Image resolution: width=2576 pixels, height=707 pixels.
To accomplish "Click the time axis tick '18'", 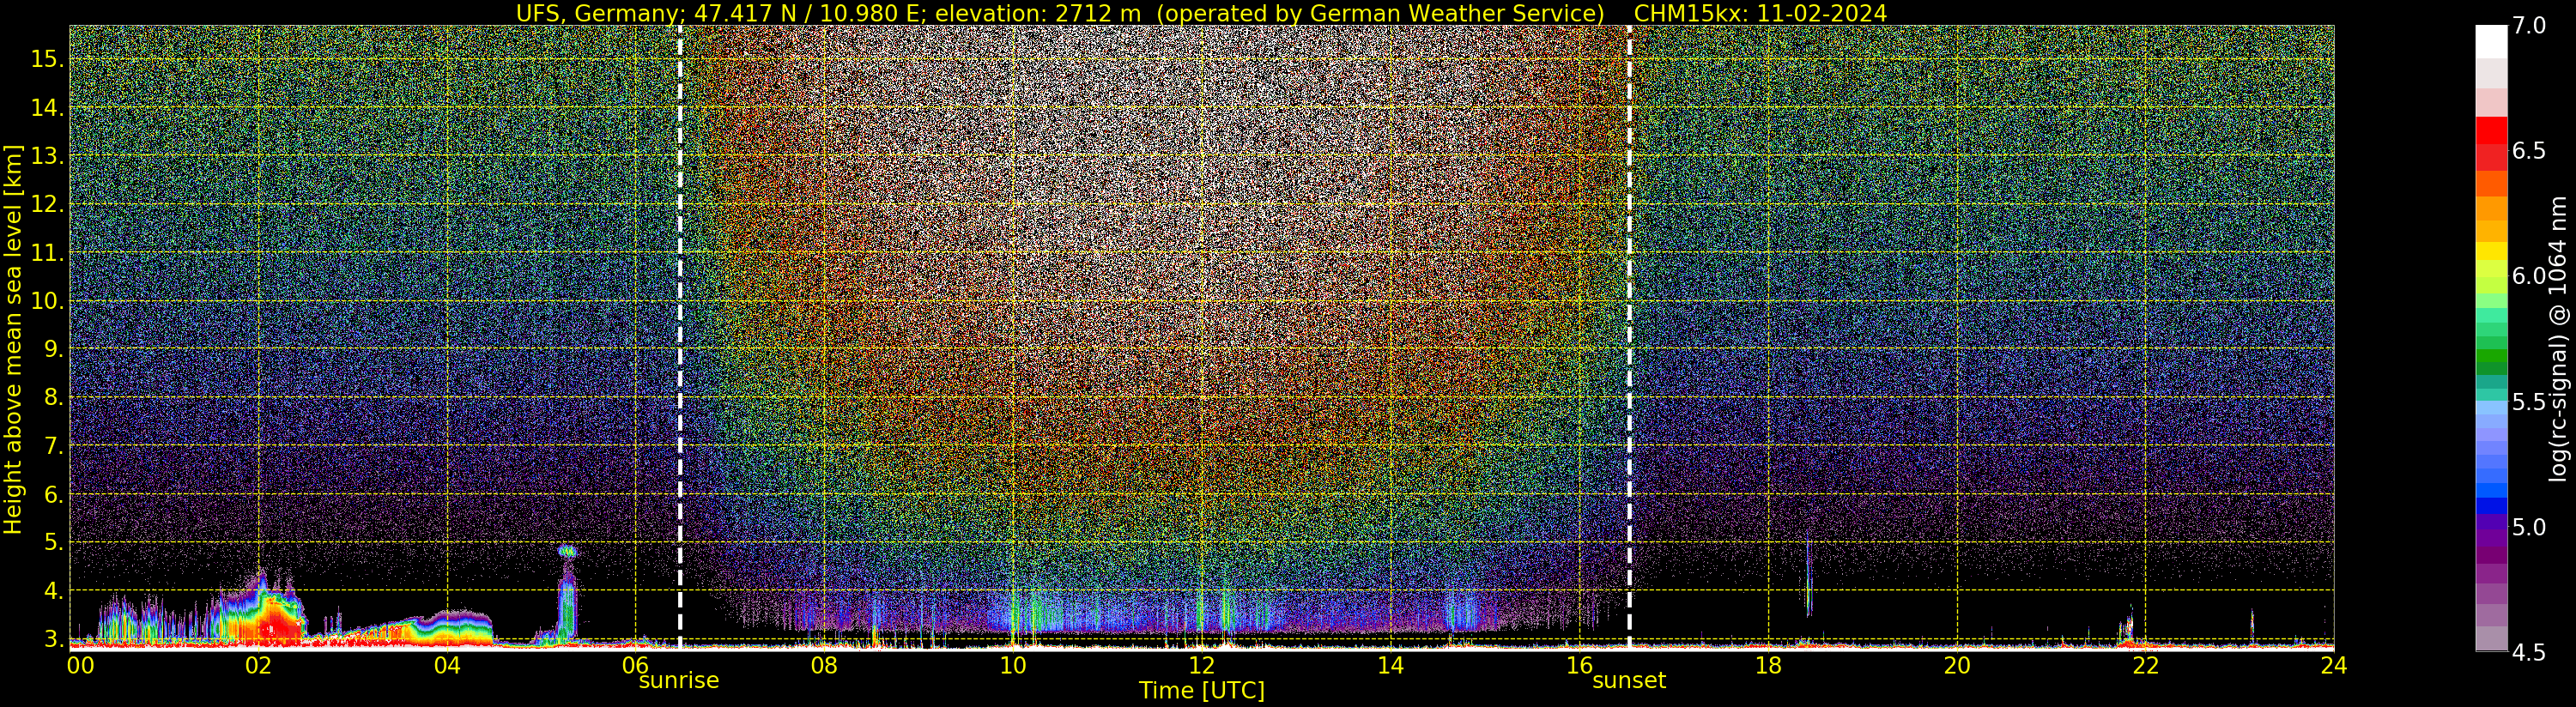I will coord(1768,666).
